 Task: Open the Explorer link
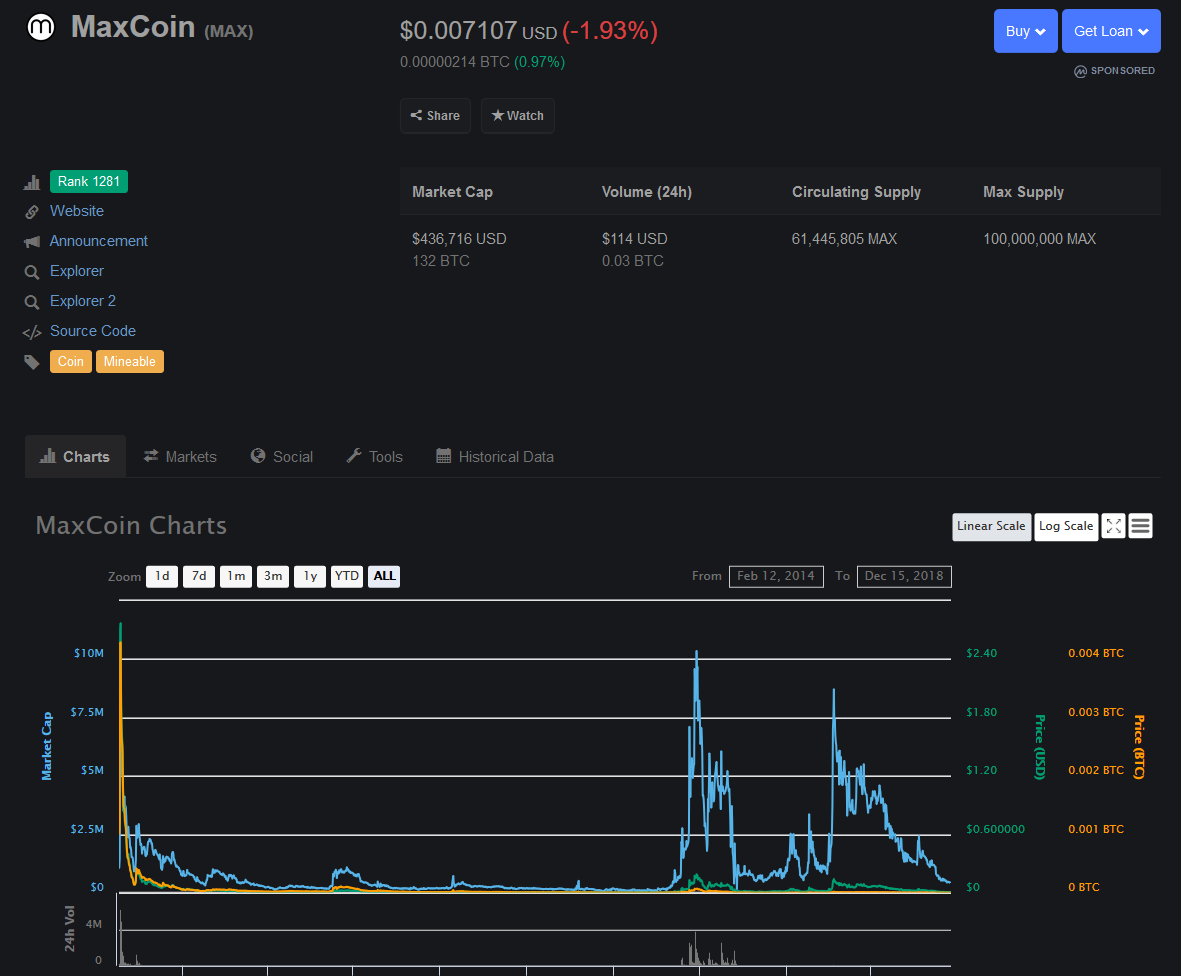pos(77,271)
